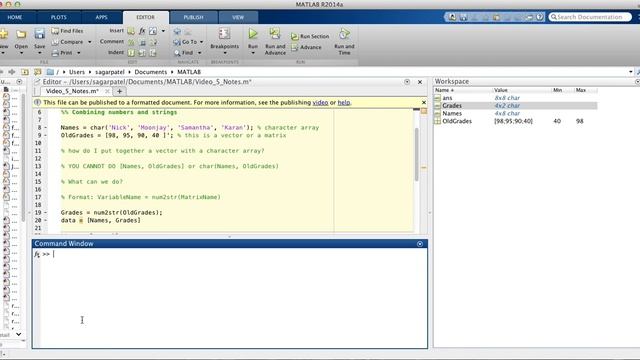Click the browse for folder icon in address bar
The width and height of the screenshot is (640, 360).
pos(38,72)
